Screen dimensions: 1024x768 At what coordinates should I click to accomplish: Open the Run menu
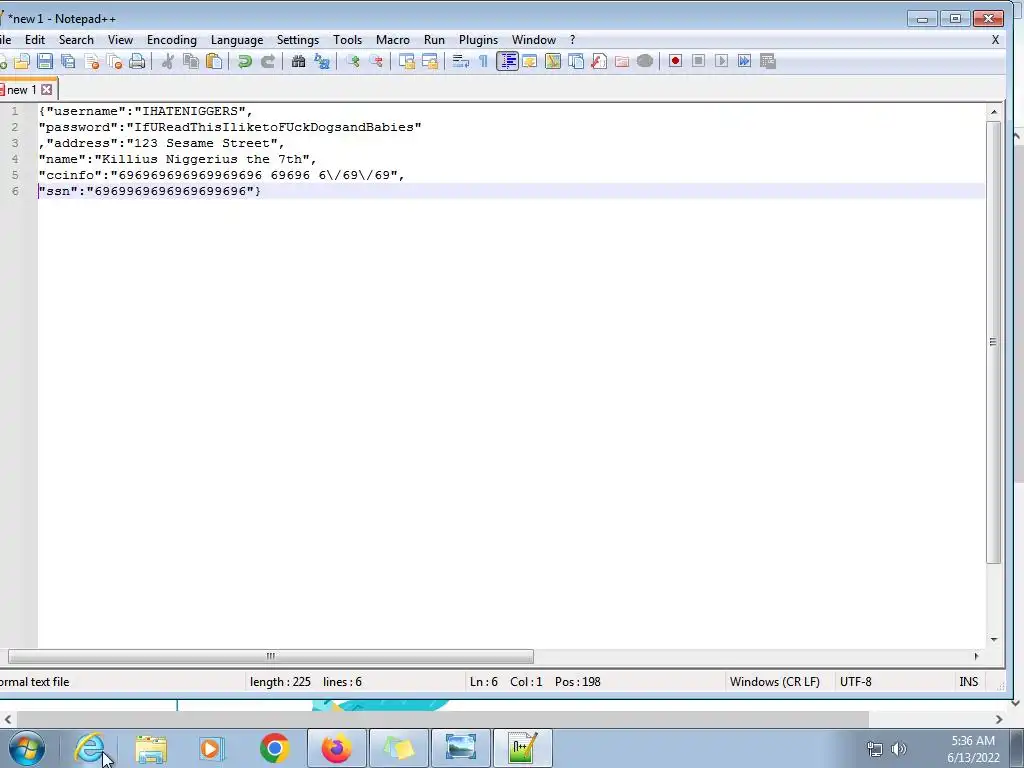tap(434, 40)
